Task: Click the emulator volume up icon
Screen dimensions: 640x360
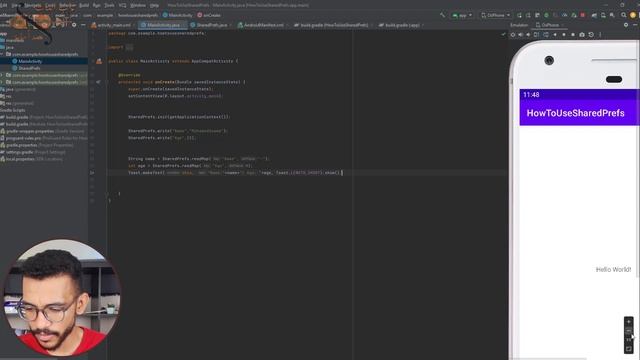Action: [520, 35]
